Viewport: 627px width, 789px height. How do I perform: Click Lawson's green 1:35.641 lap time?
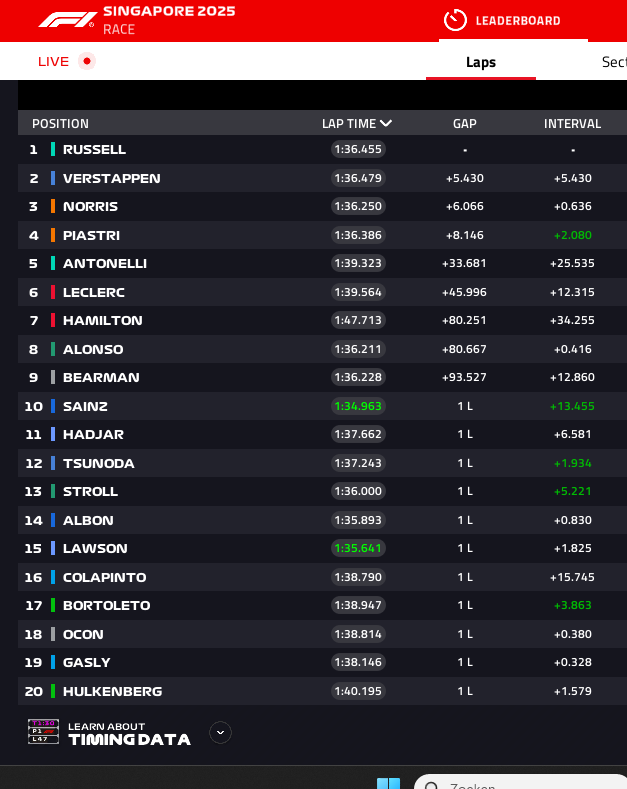tap(358, 548)
